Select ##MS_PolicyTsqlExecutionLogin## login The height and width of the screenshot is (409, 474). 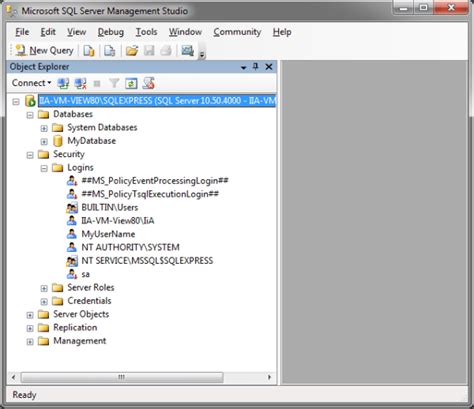pos(150,194)
